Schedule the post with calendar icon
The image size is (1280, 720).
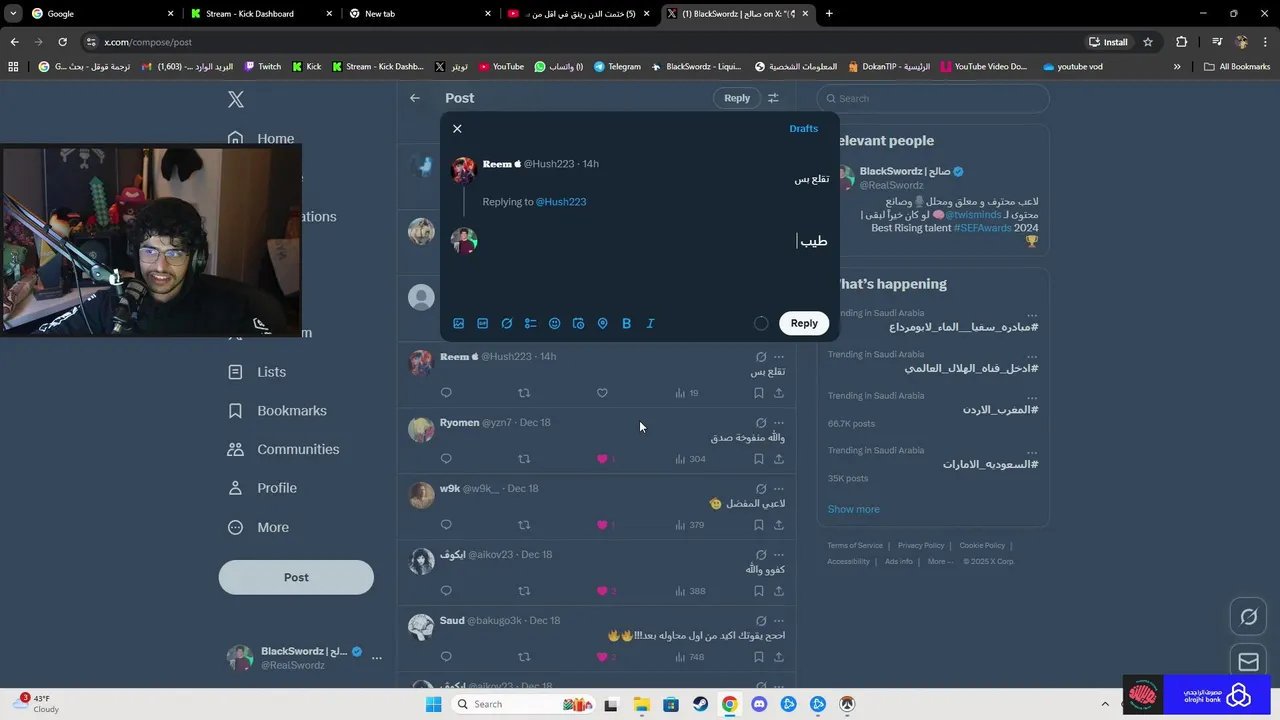tap(579, 323)
